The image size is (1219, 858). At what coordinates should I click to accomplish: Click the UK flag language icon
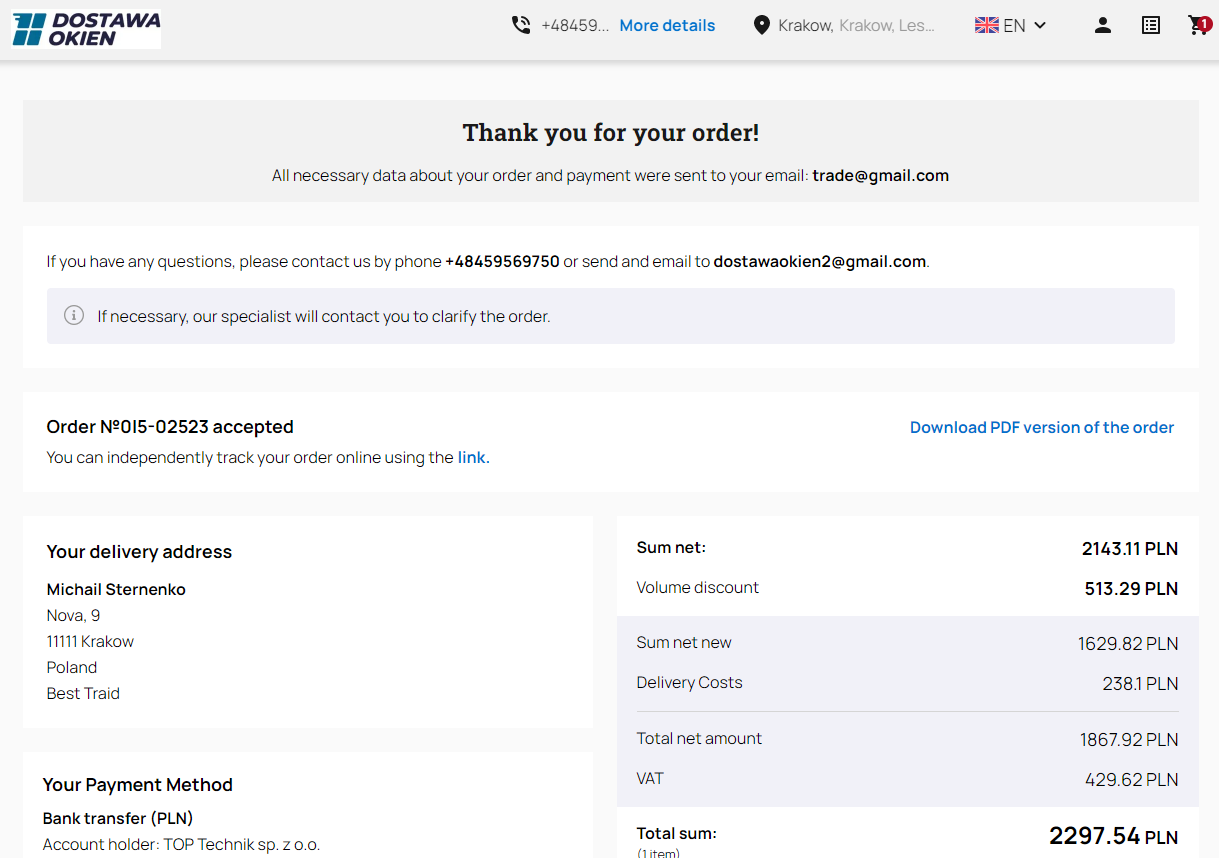click(986, 25)
